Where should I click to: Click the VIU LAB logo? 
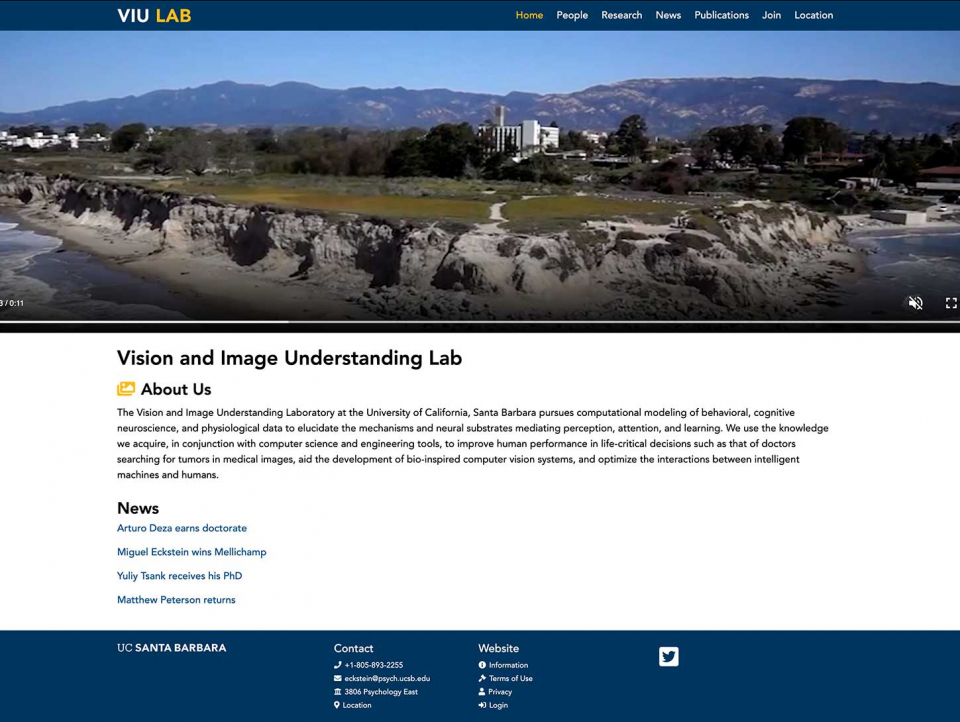tap(154, 15)
